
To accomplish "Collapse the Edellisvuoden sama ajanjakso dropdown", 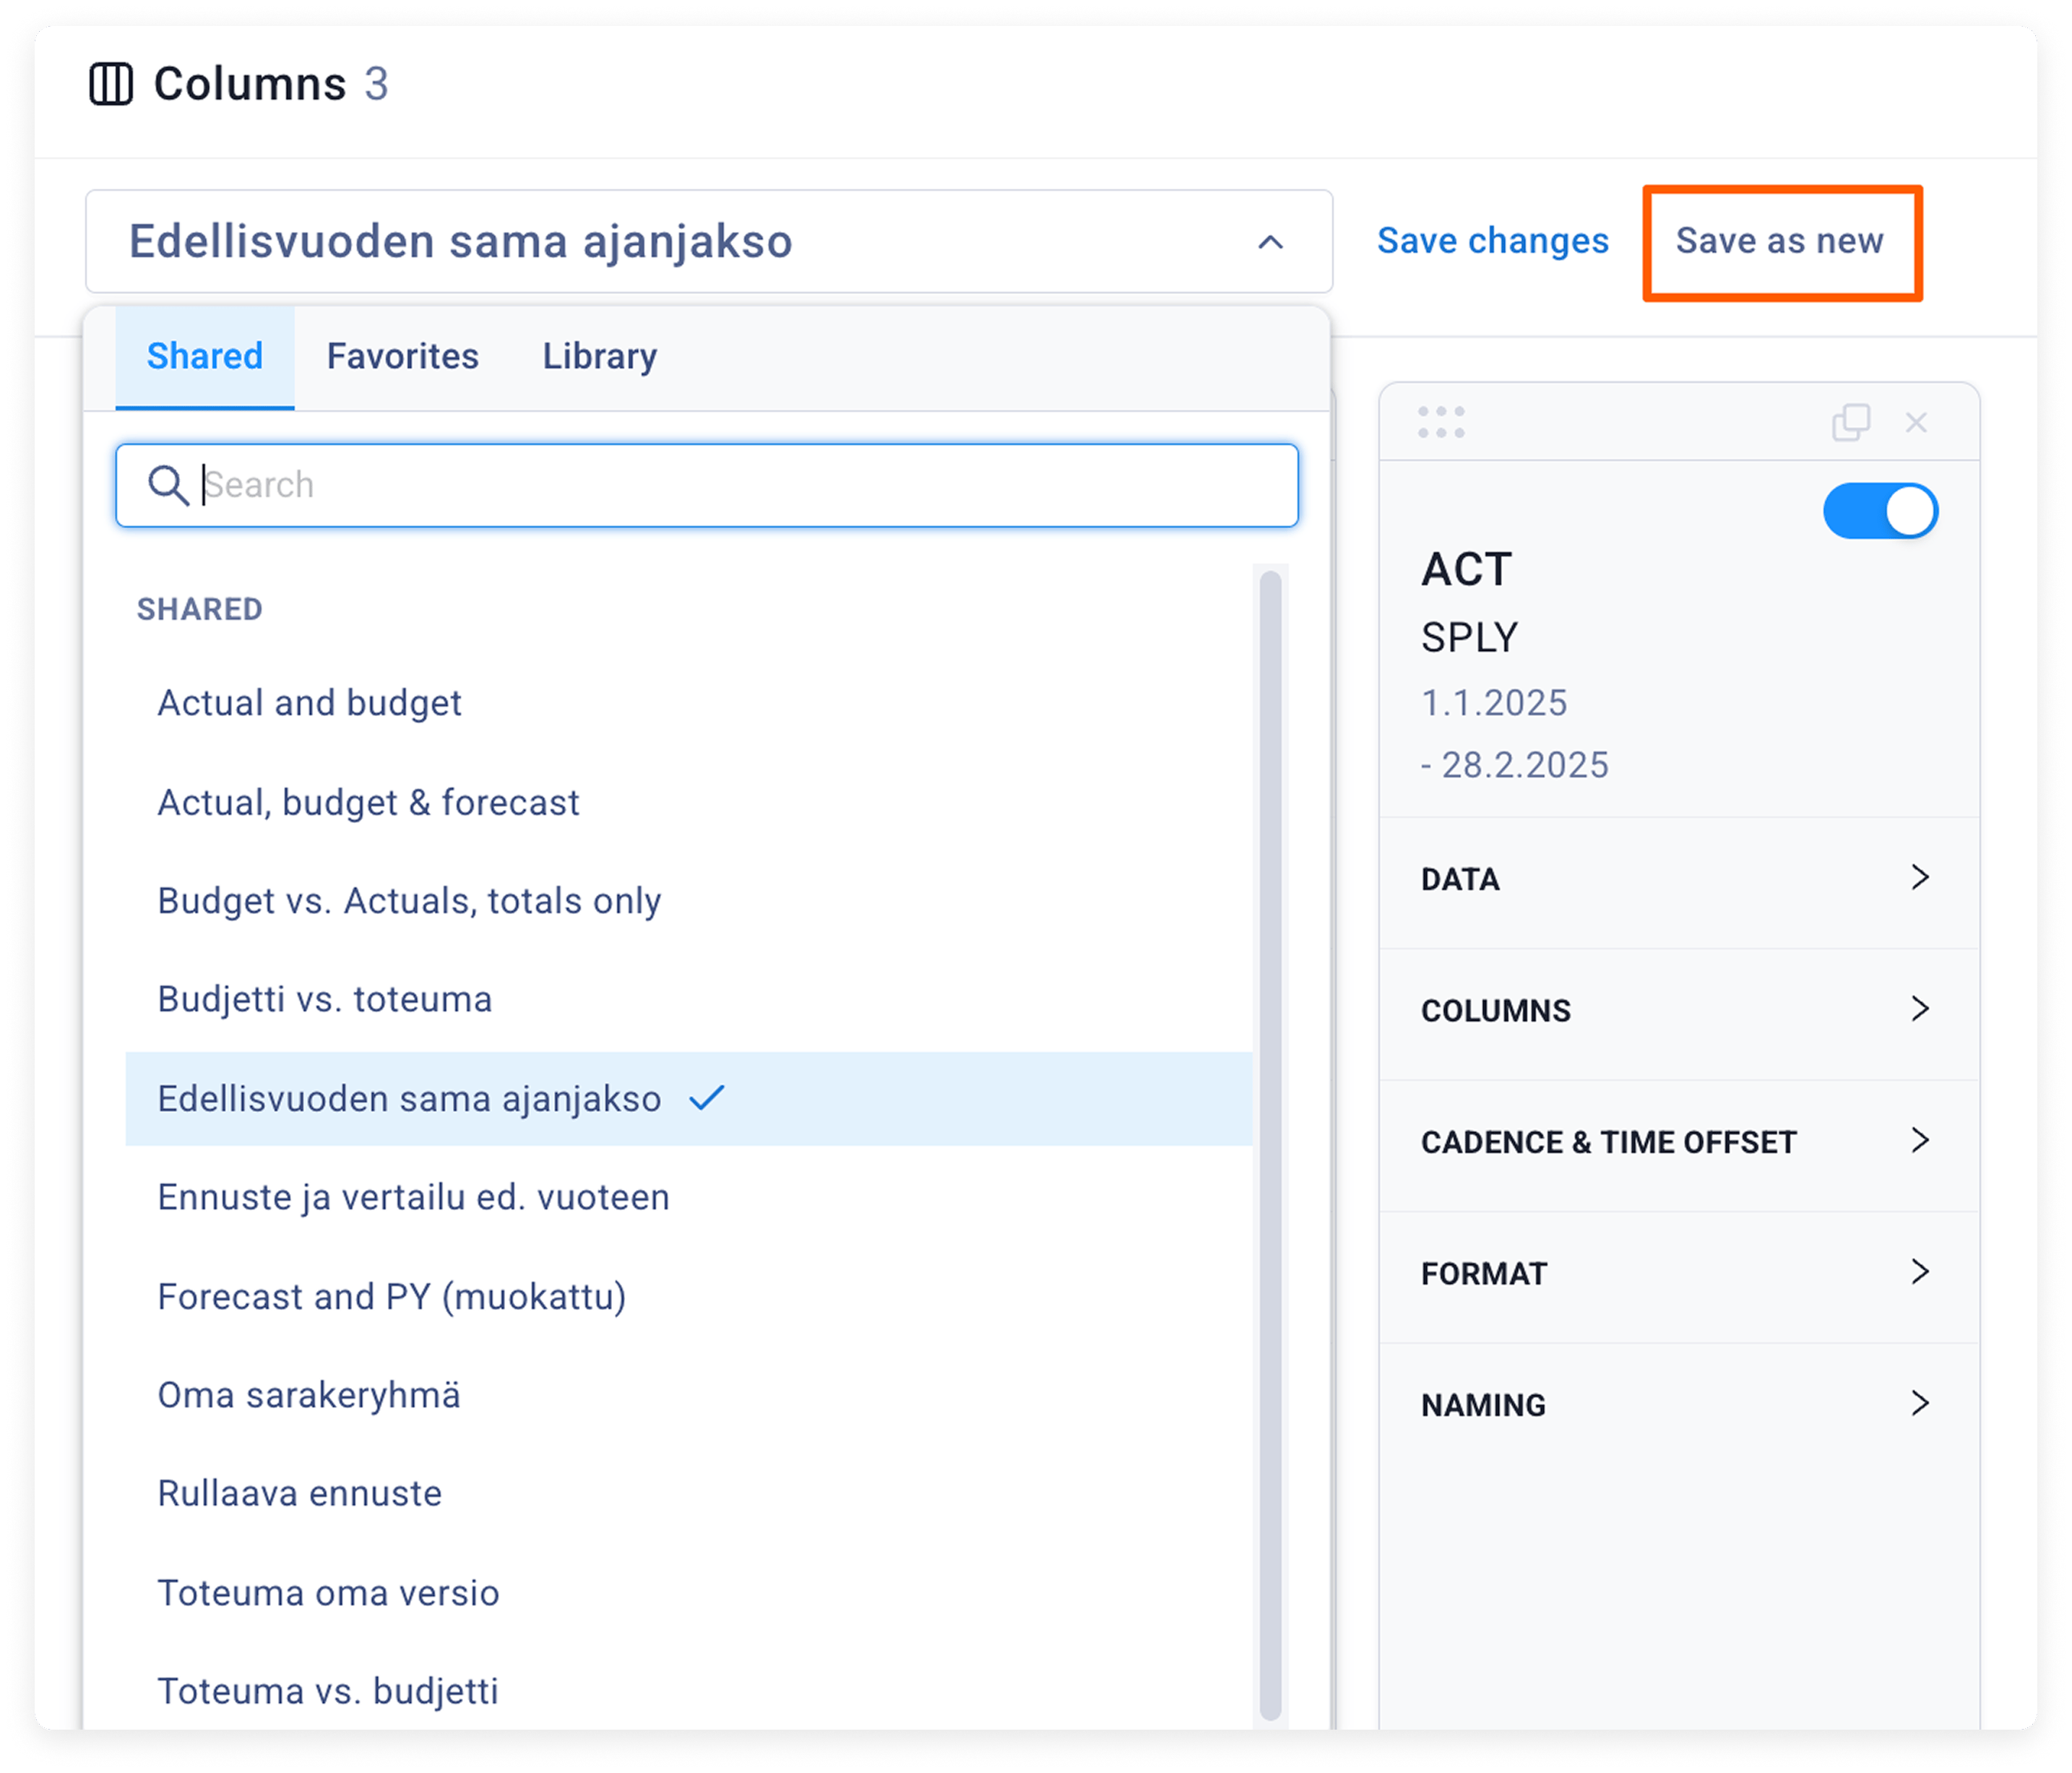I will tap(1270, 242).
